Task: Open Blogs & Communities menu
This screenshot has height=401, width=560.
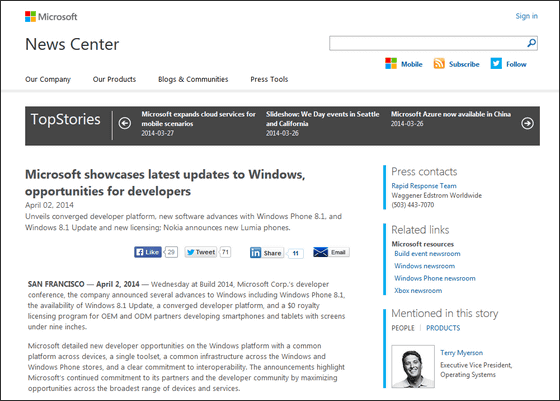Action: pos(193,79)
